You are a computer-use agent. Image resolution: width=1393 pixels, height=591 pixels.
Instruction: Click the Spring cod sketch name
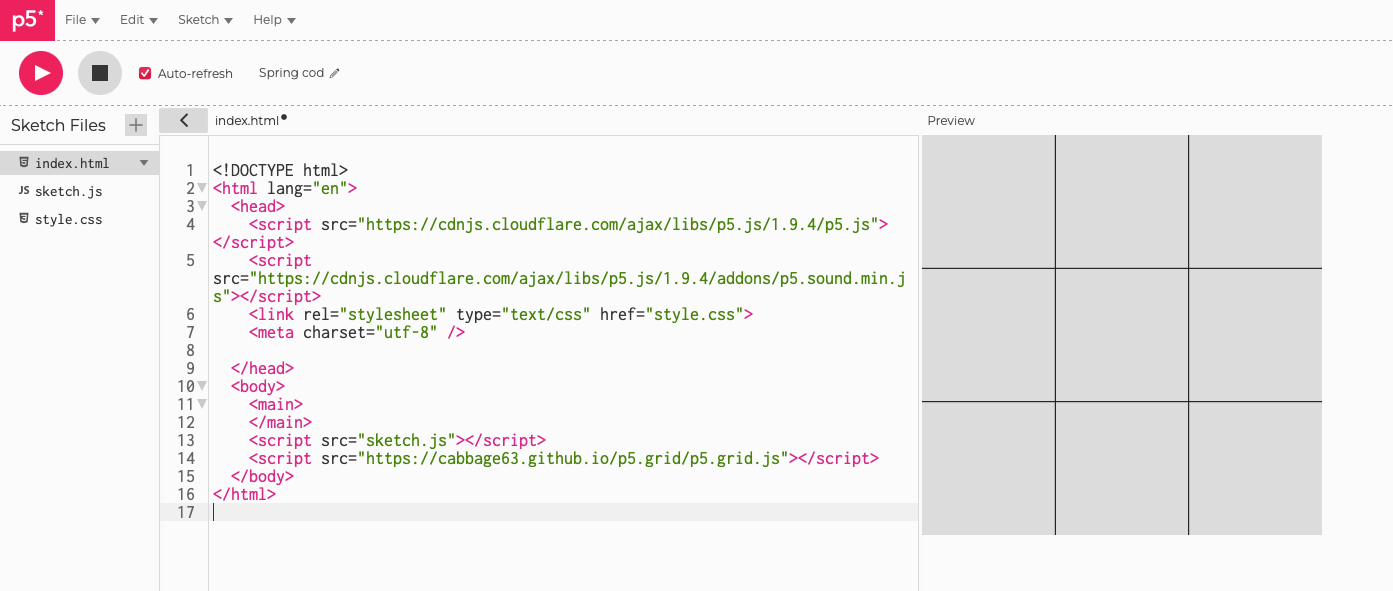click(291, 73)
